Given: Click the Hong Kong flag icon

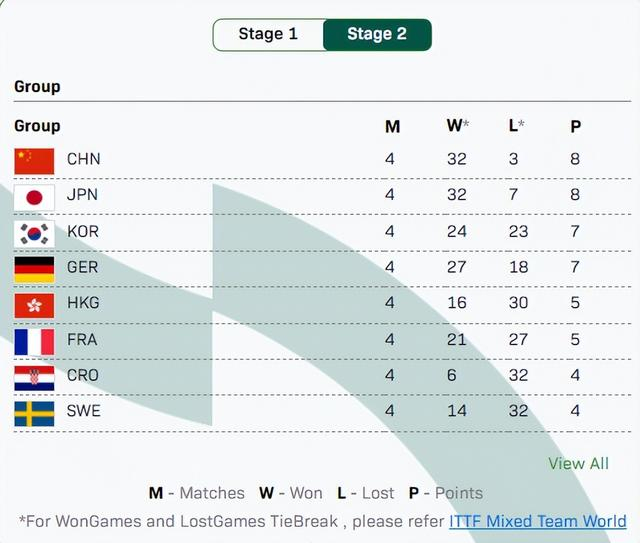Looking at the screenshot, I should pos(34,304).
